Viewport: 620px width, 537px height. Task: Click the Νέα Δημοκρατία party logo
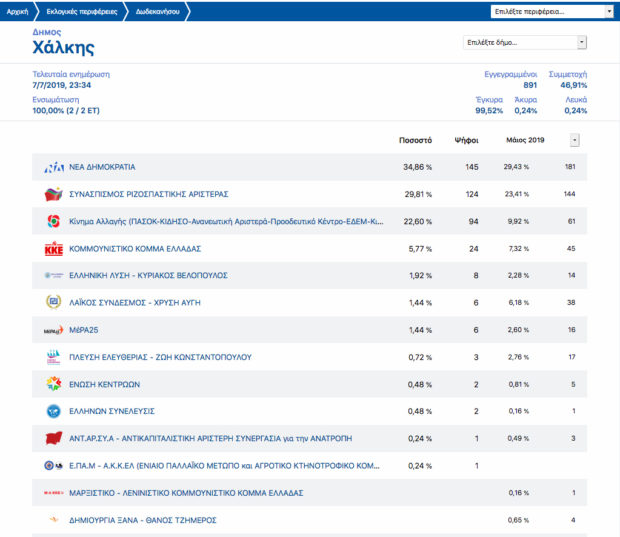(x=53, y=167)
